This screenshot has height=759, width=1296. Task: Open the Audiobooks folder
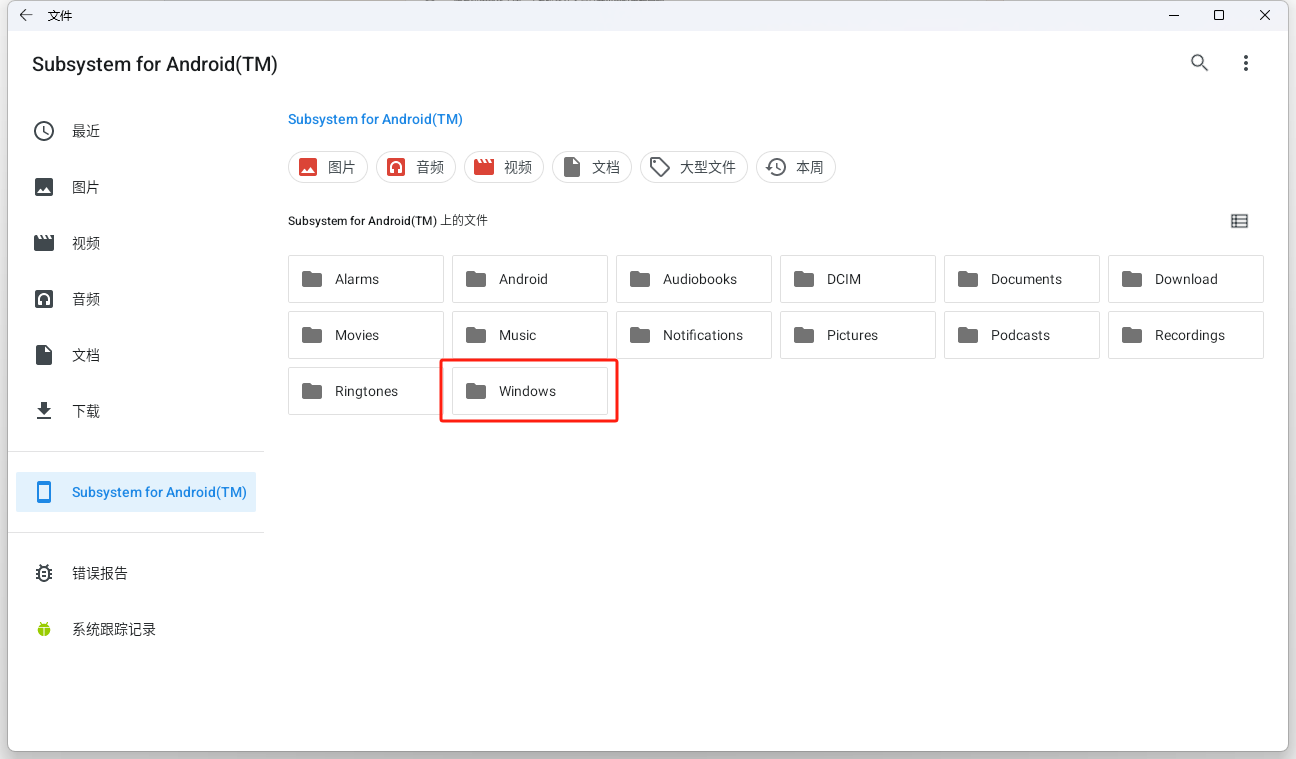(694, 279)
